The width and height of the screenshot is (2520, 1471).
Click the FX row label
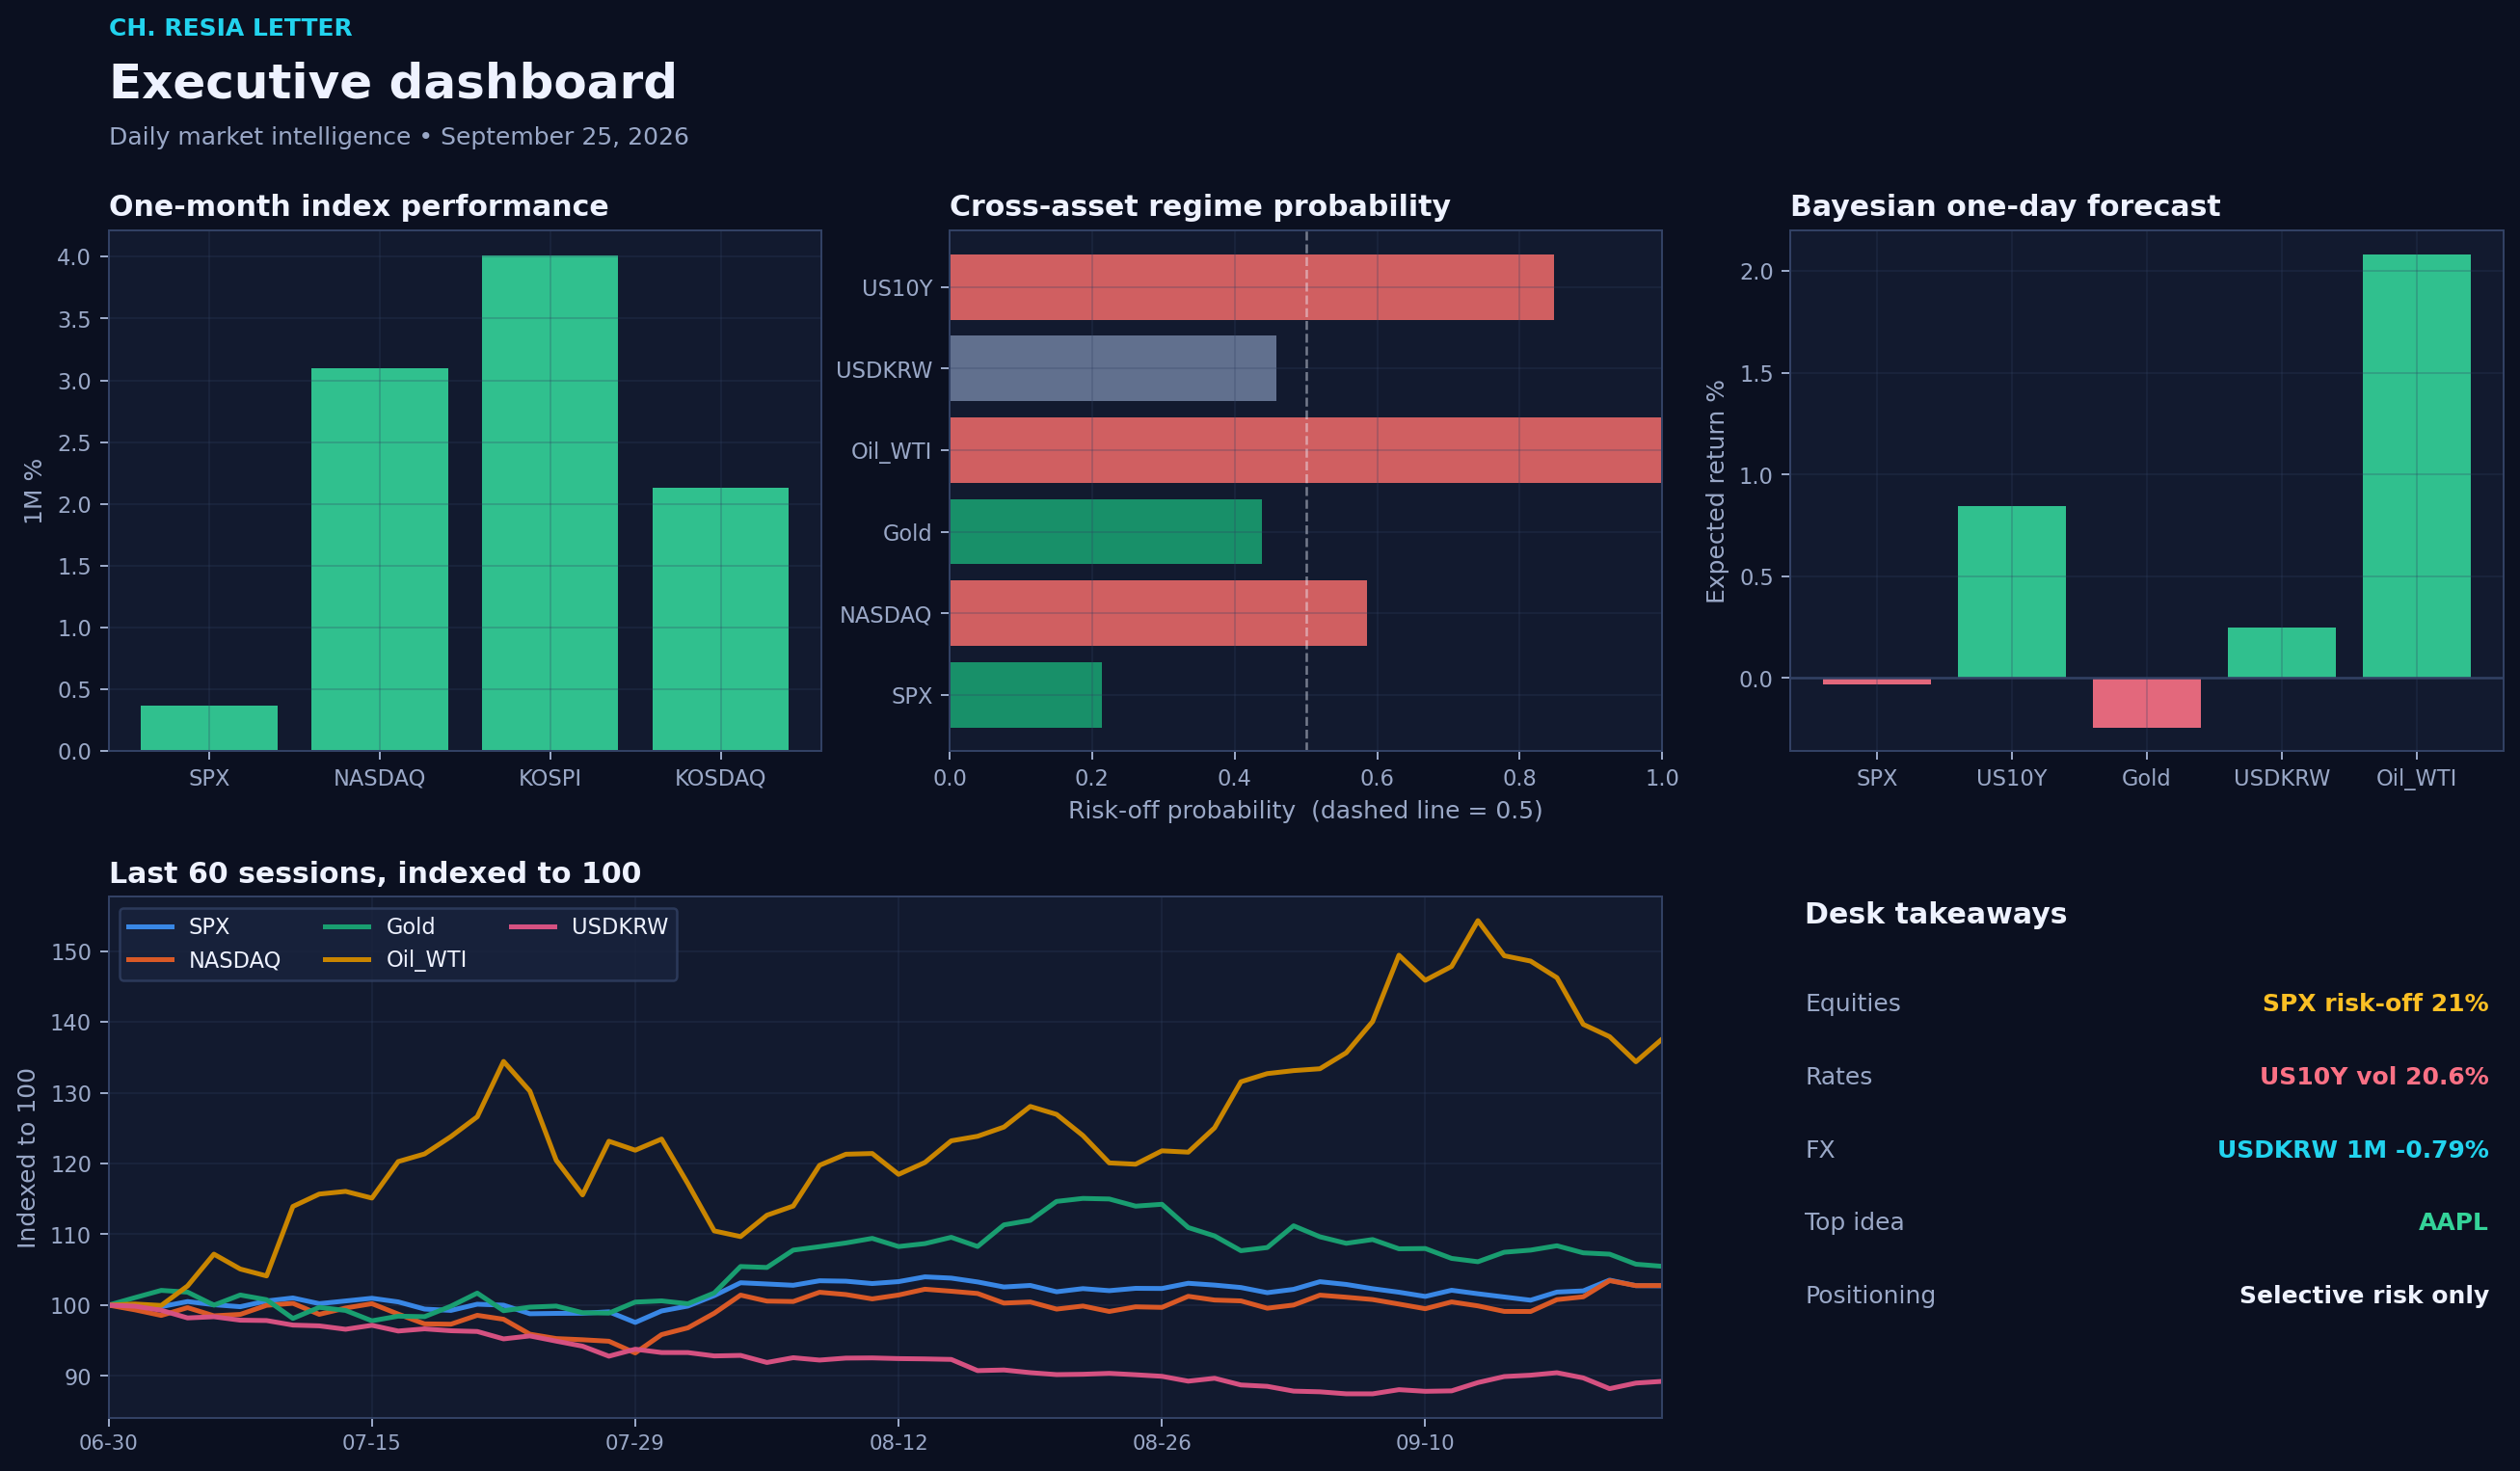pos(1820,1149)
